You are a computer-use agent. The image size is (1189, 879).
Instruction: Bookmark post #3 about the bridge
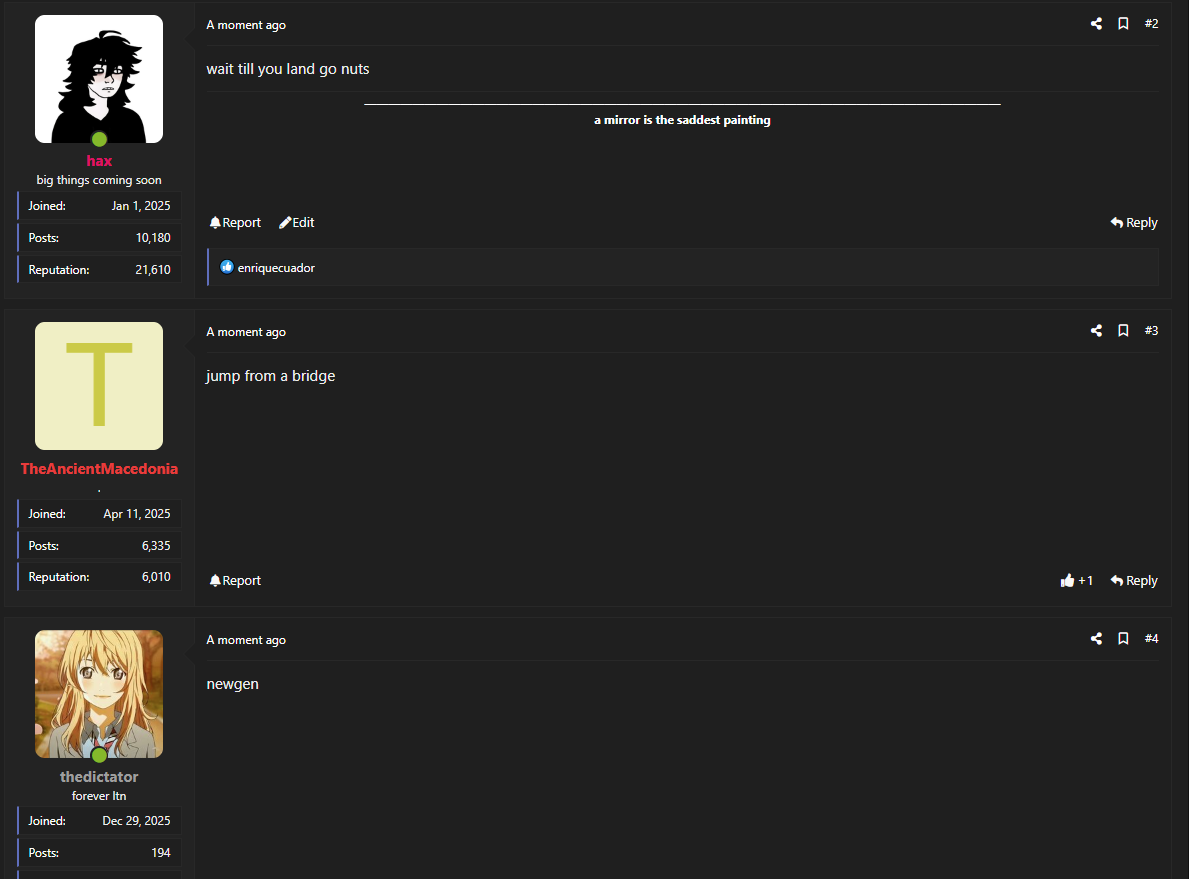1123,331
